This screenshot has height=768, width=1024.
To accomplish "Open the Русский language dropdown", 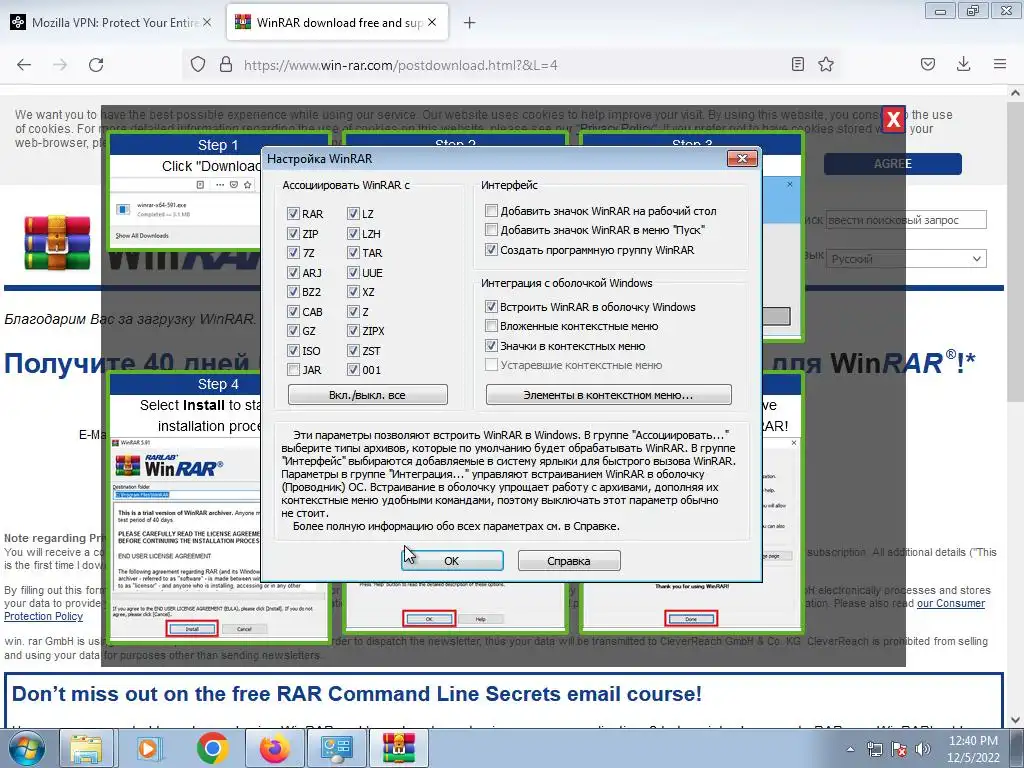I will click(x=906, y=259).
